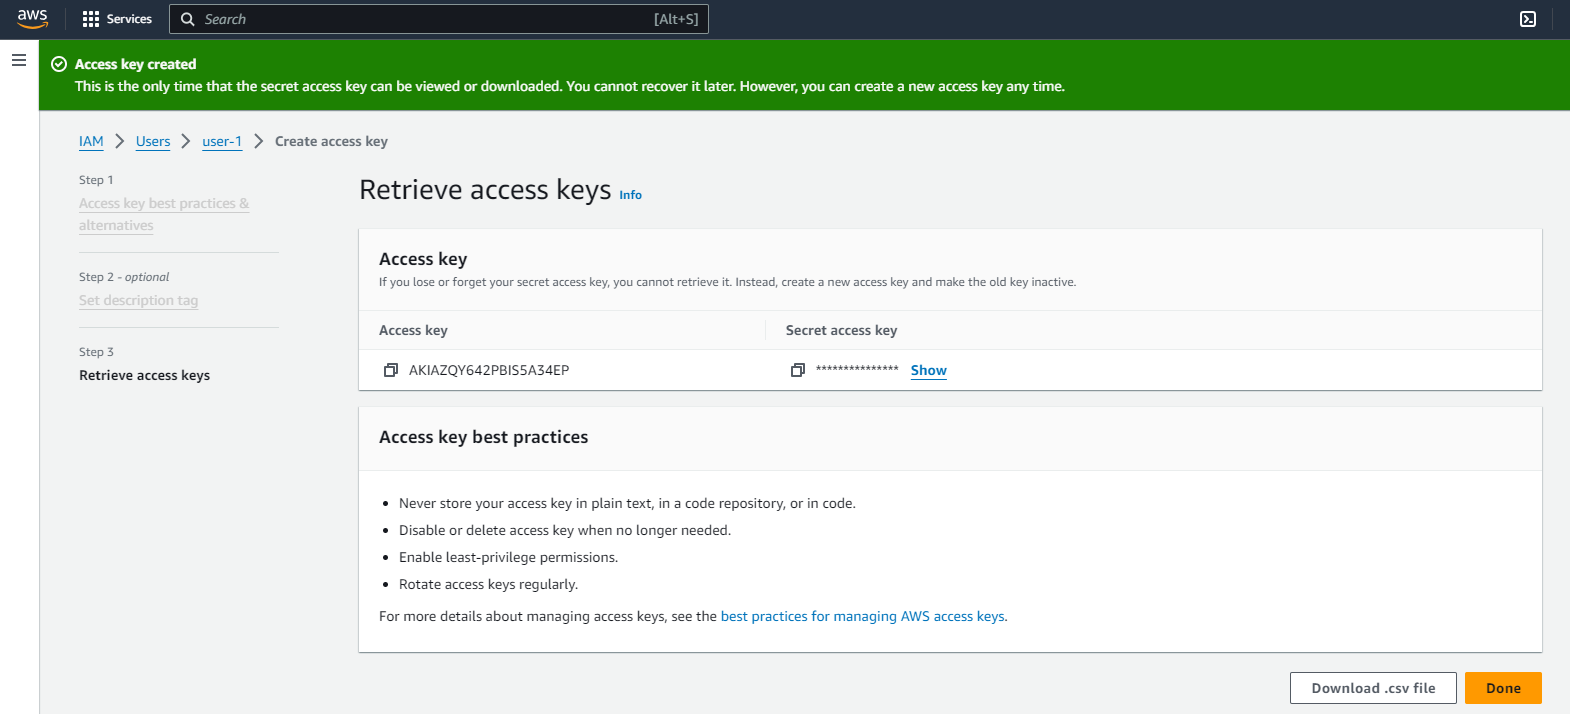Click the success checkmark icon in banner
1570x714 pixels.
59,64
